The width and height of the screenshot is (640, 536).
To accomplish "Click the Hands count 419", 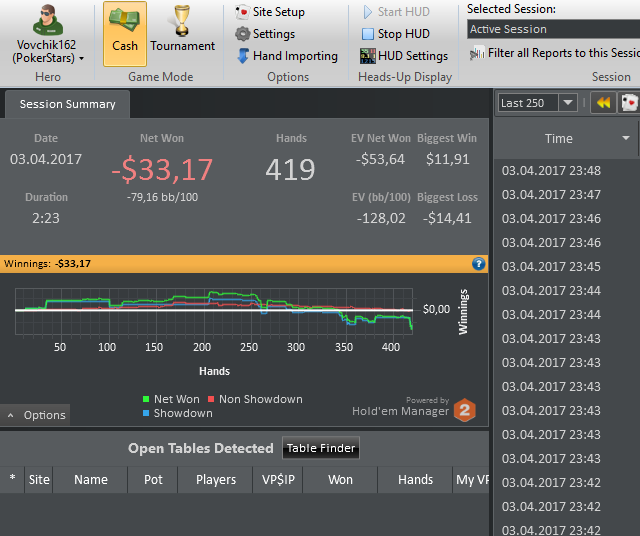I will [x=290, y=169].
